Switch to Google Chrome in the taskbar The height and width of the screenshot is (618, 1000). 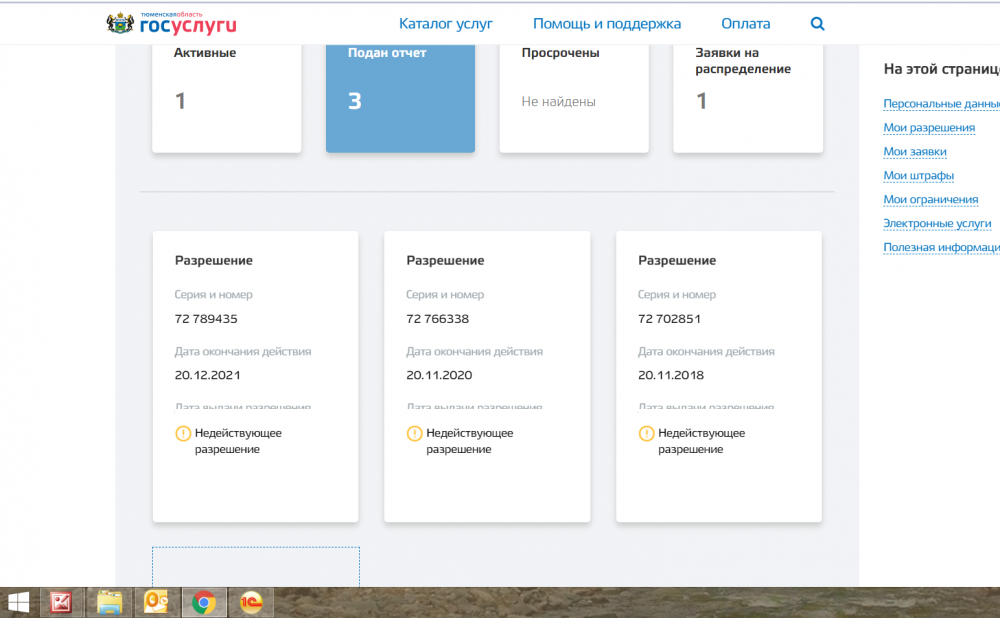coord(204,602)
